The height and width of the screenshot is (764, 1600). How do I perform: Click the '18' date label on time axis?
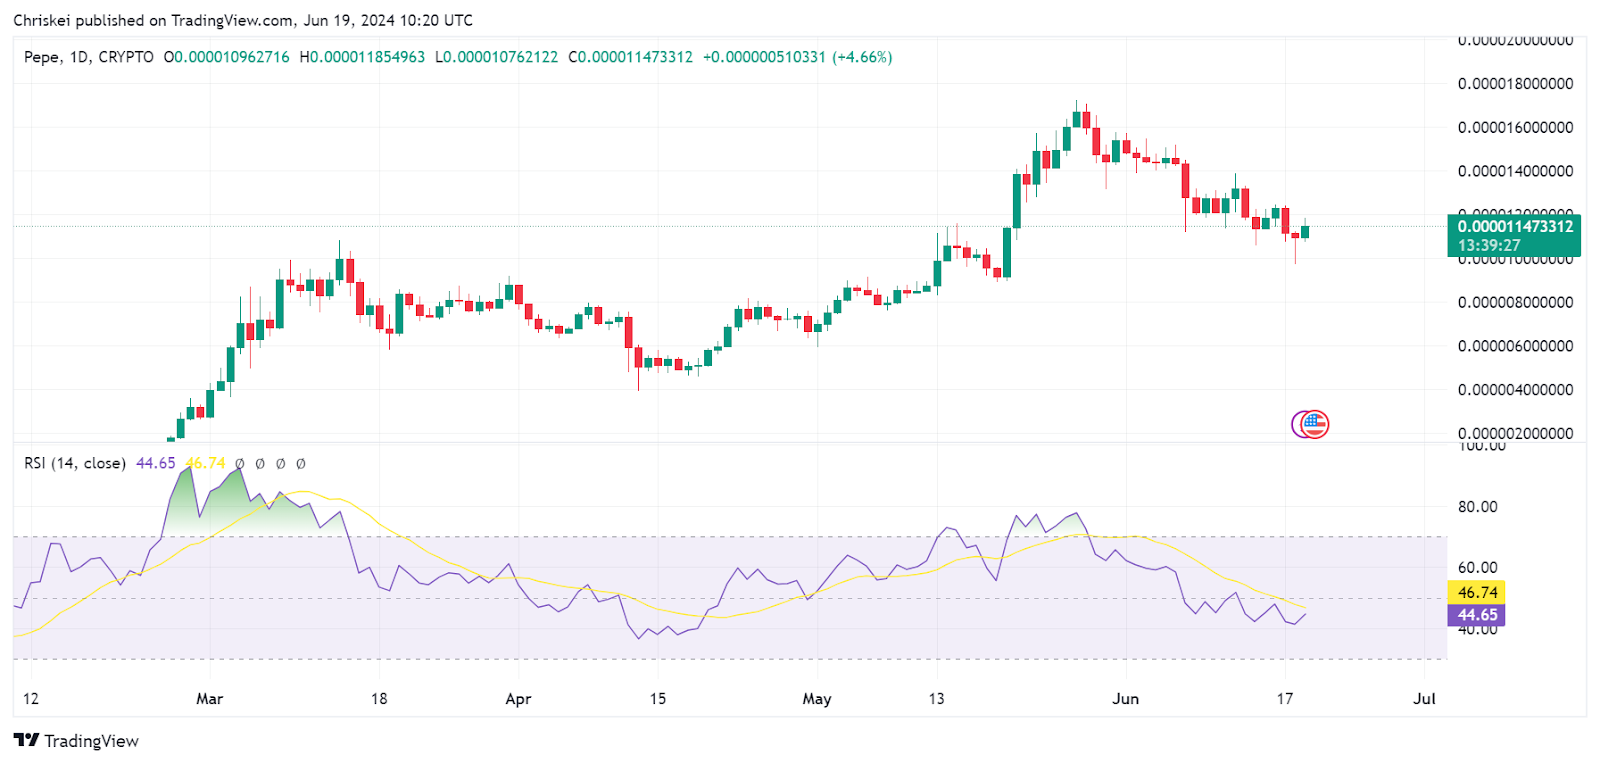(379, 699)
